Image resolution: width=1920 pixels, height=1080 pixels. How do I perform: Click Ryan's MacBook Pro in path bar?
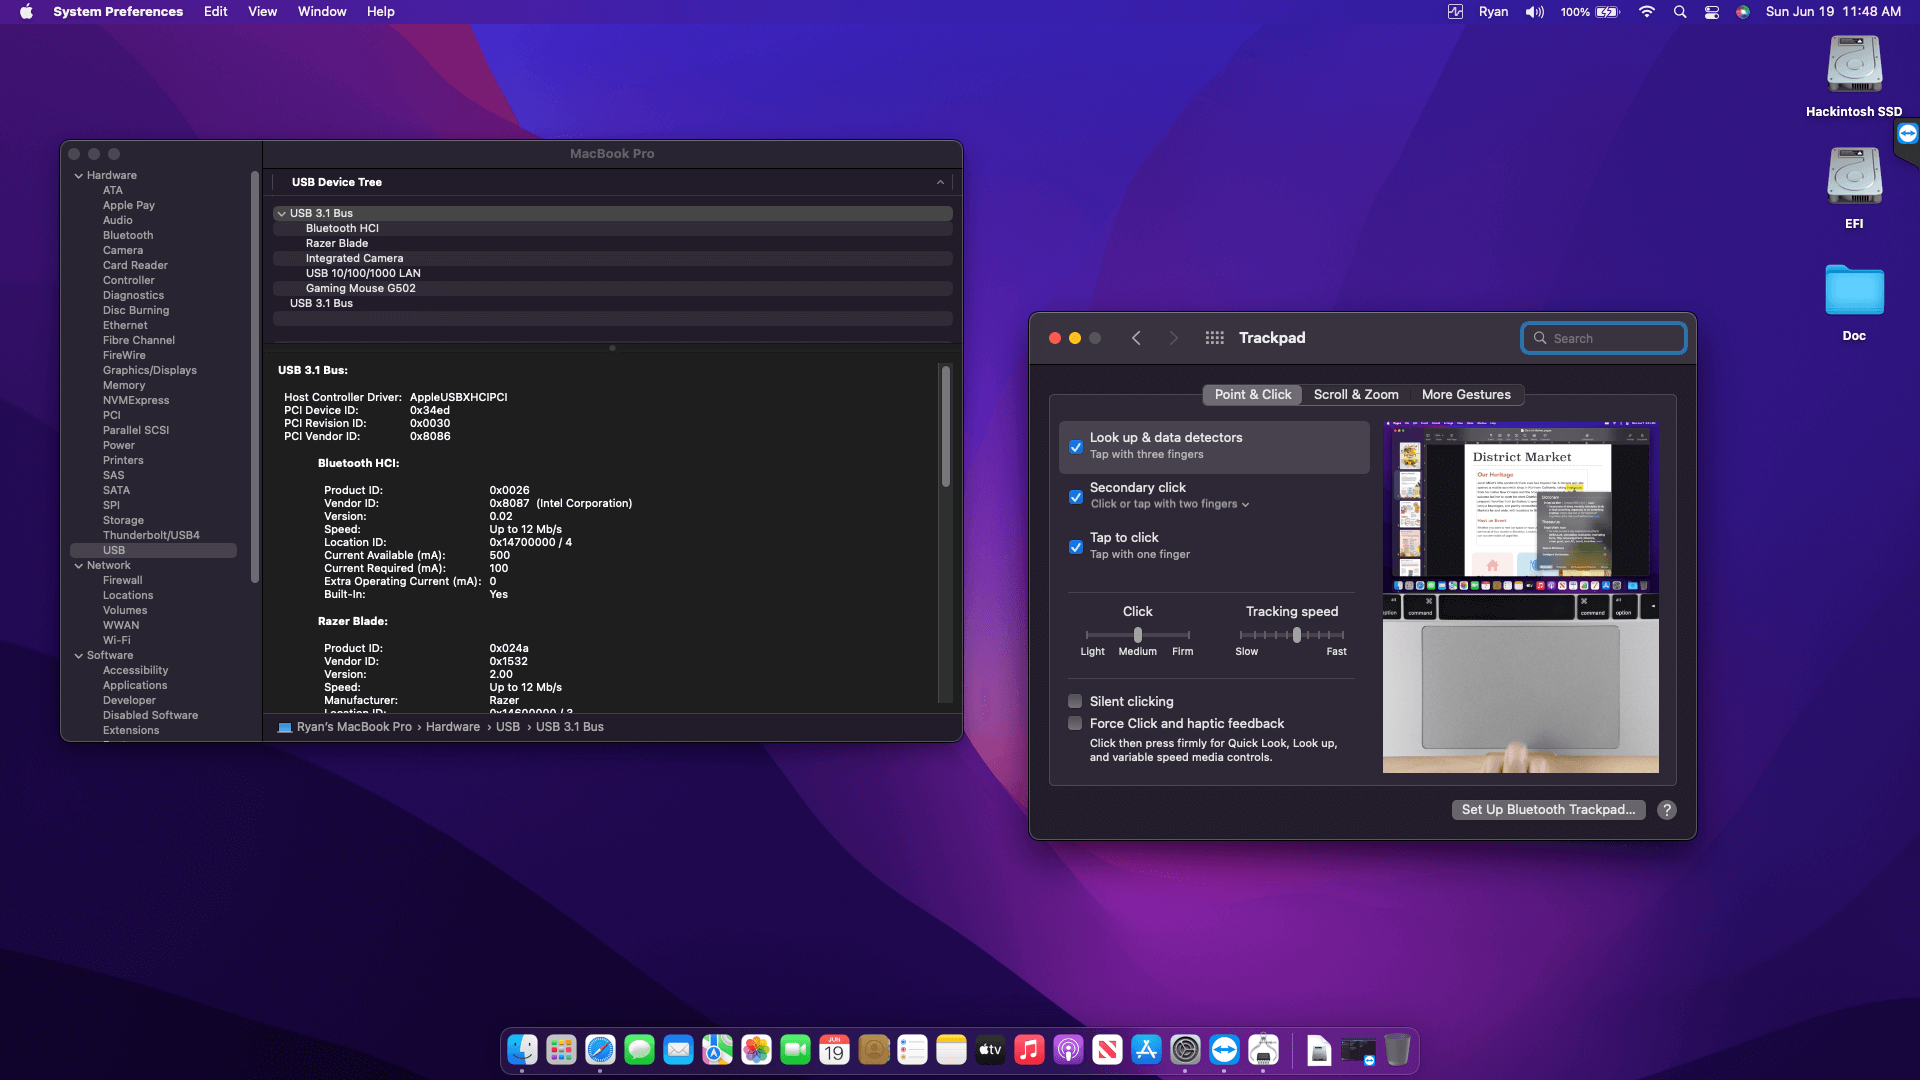(354, 727)
